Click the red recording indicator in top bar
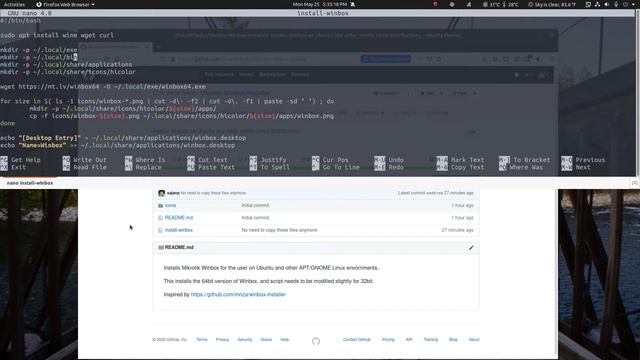640x360 pixels. (x=435, y=4)
